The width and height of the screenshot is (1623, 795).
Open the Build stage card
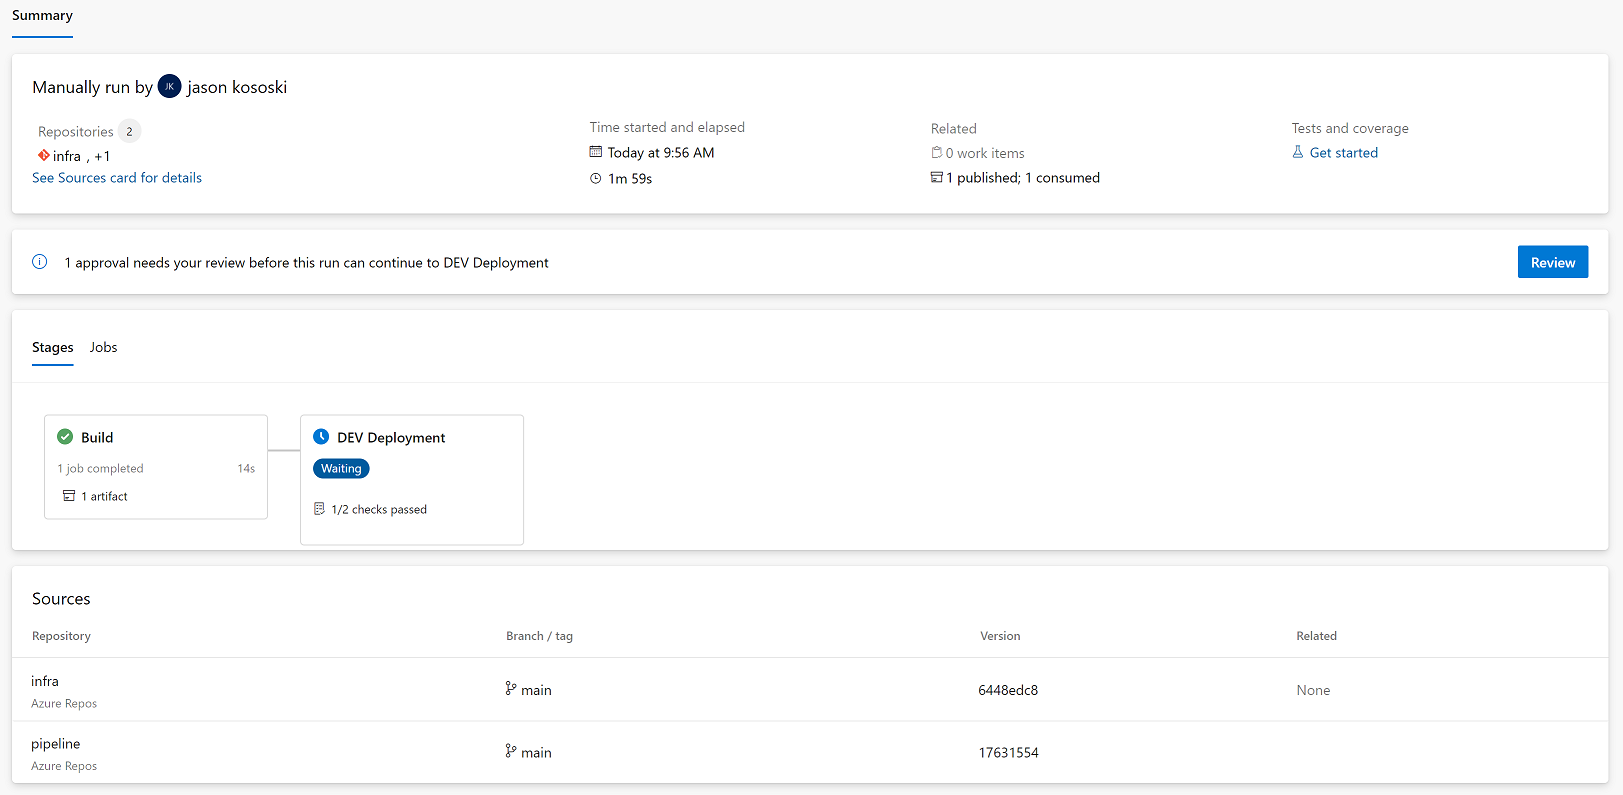coord(156,467)
